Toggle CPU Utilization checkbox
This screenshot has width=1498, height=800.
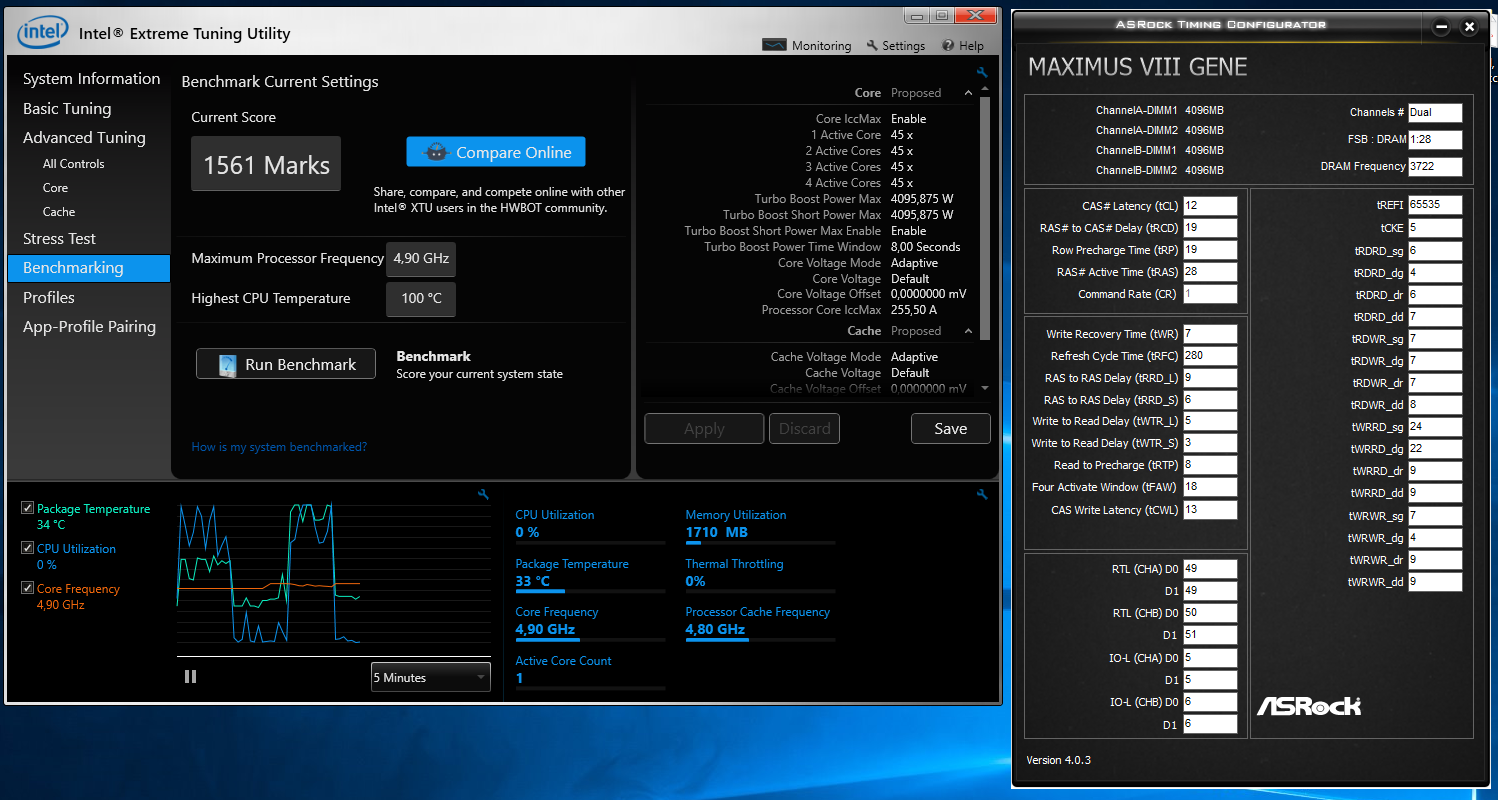point(27,548)
